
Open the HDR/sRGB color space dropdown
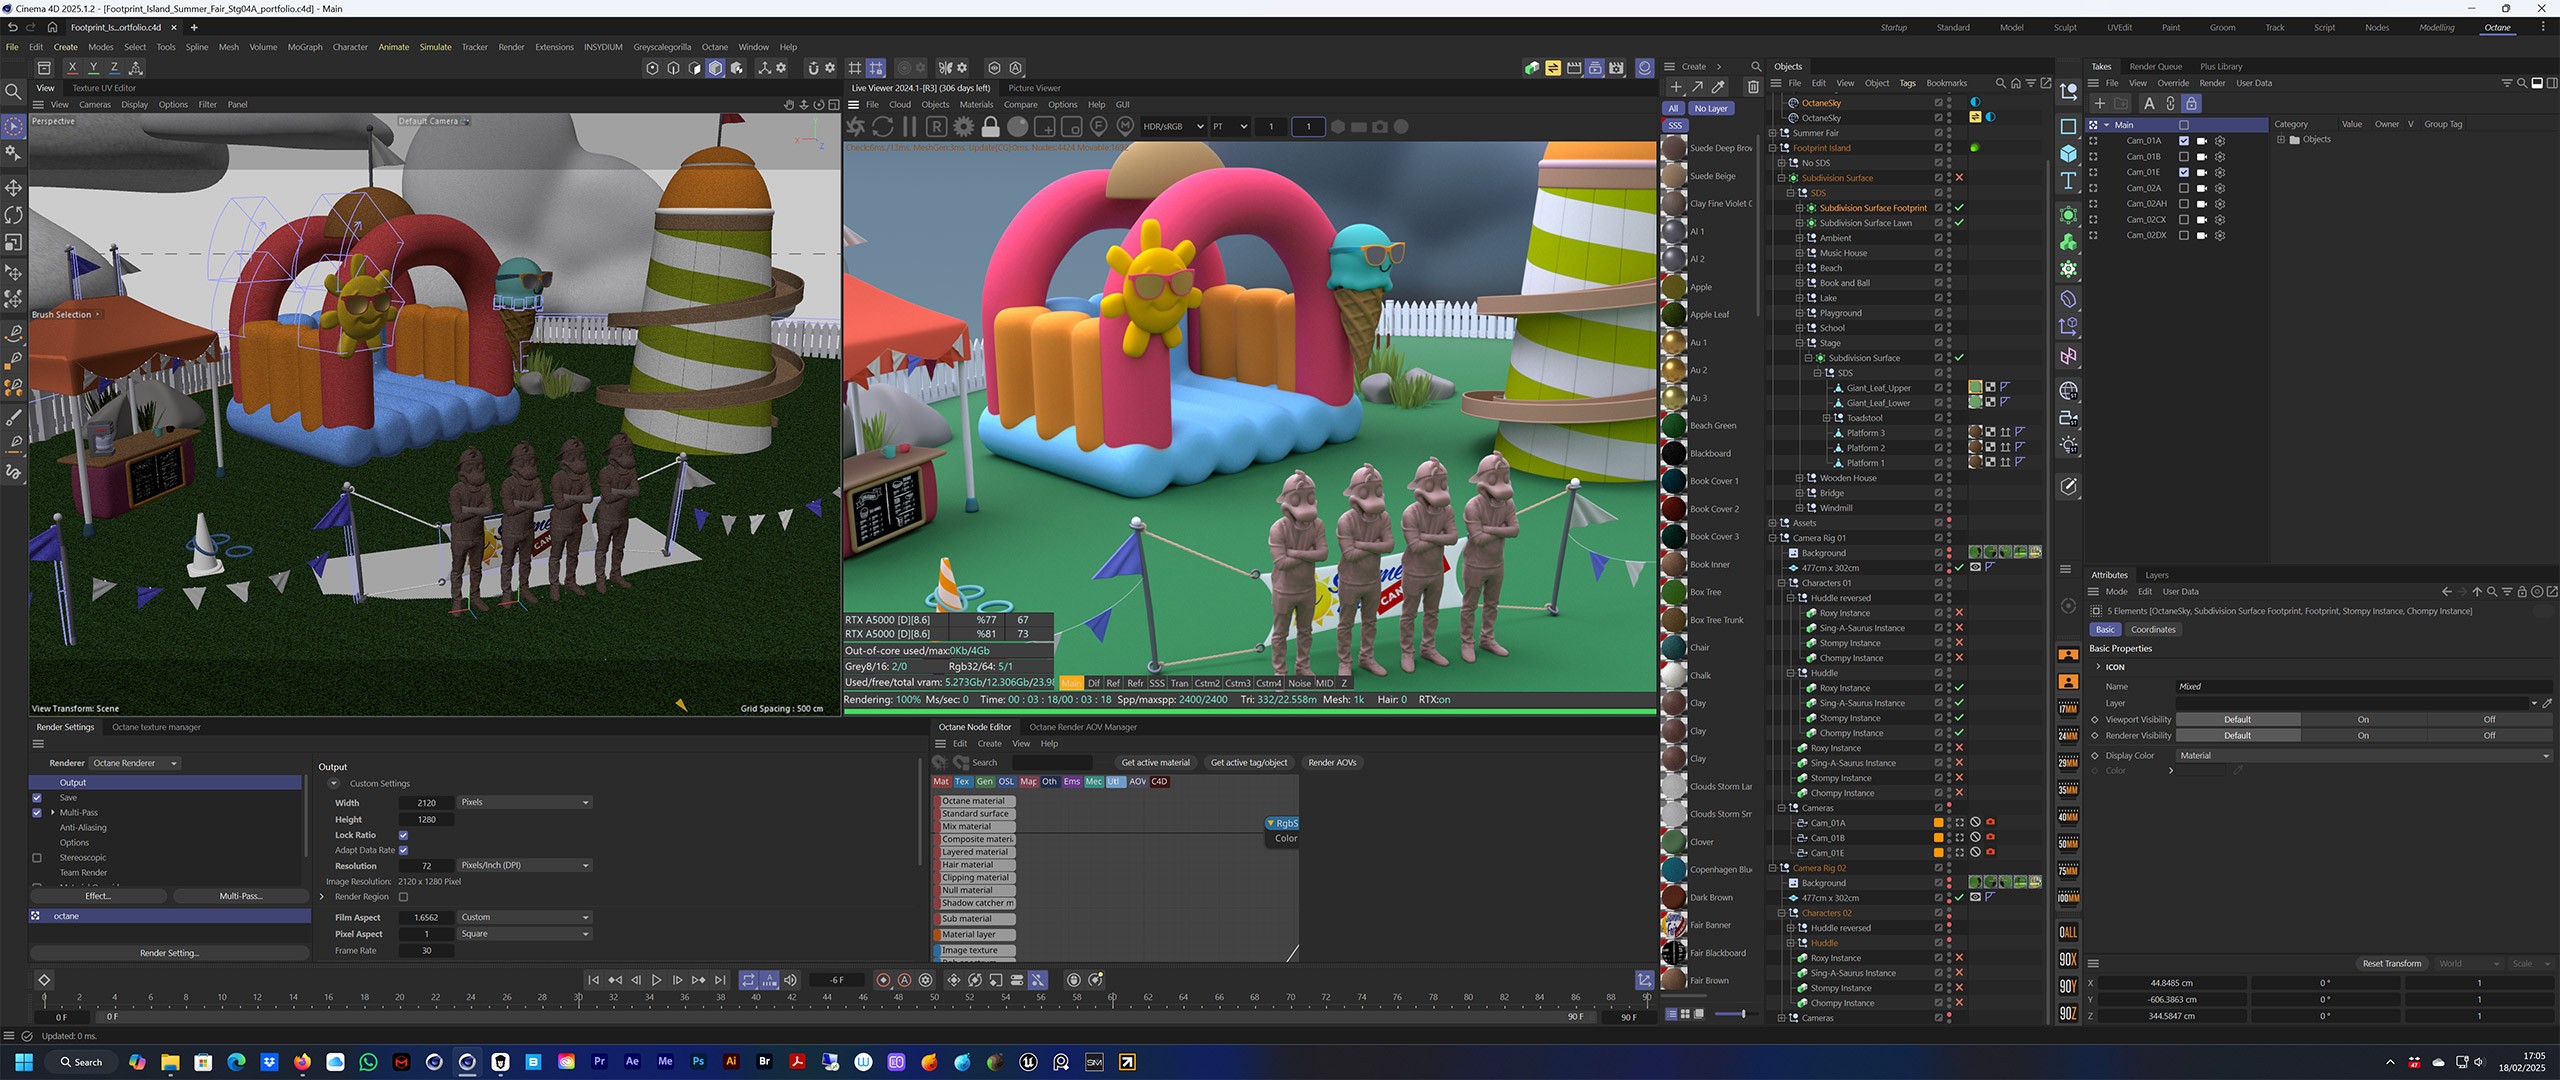[x=1173, y=127]
